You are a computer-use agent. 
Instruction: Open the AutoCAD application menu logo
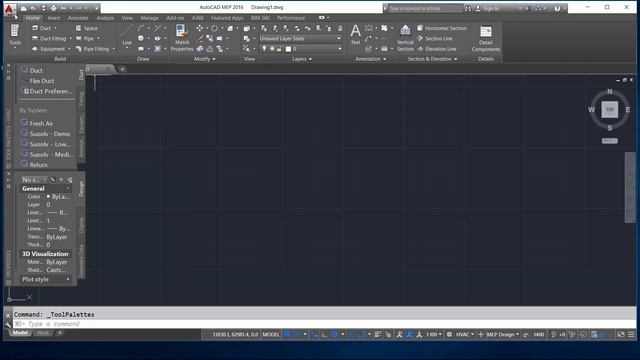[9, 9]
